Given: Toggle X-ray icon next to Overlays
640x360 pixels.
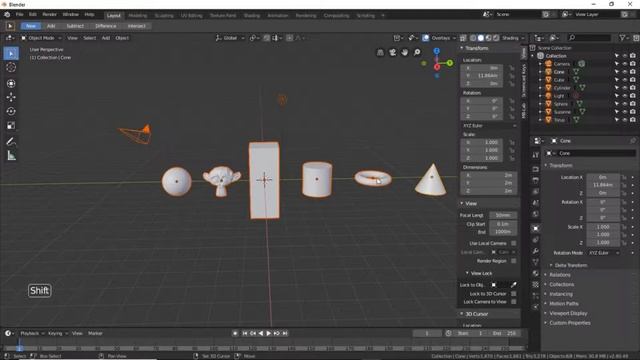Looking at the screenshot, I should [463, 38].
